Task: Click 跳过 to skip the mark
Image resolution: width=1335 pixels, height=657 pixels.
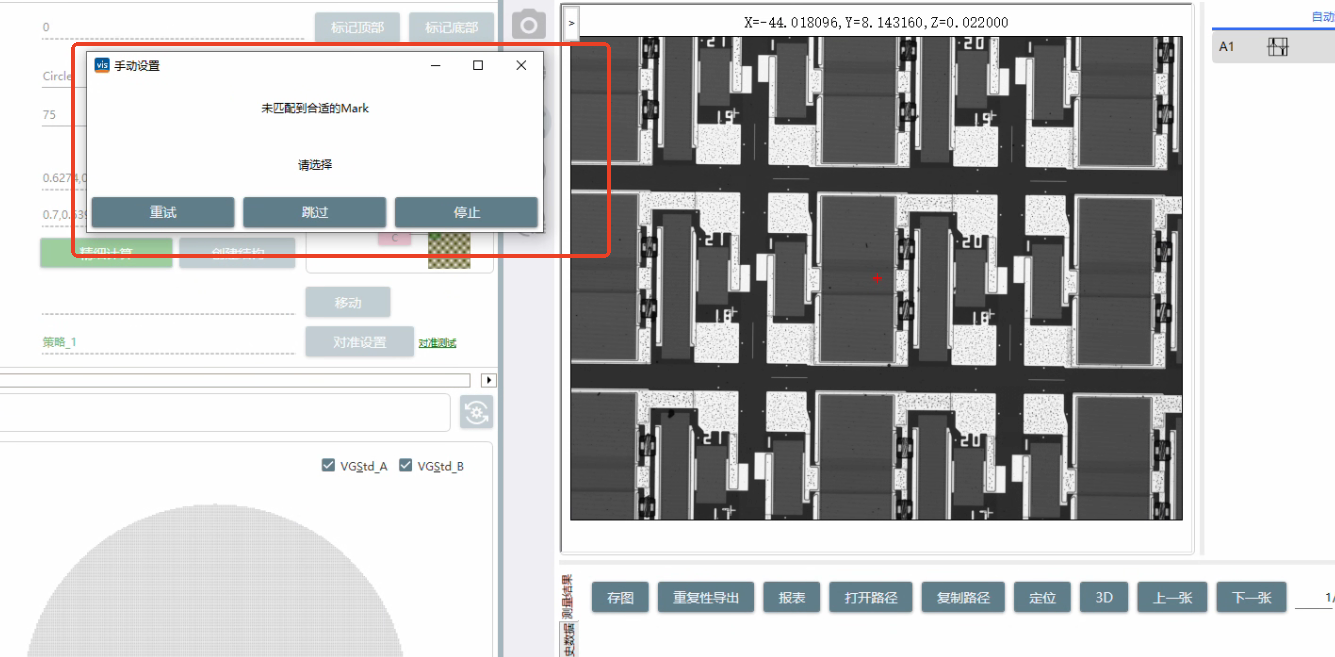Action: (x=314, y=212)
